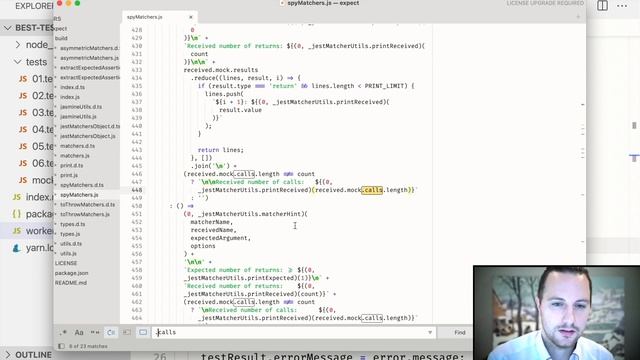Toggle whole word matching option
Screen dimensions: 640x360
pos(95,333)
